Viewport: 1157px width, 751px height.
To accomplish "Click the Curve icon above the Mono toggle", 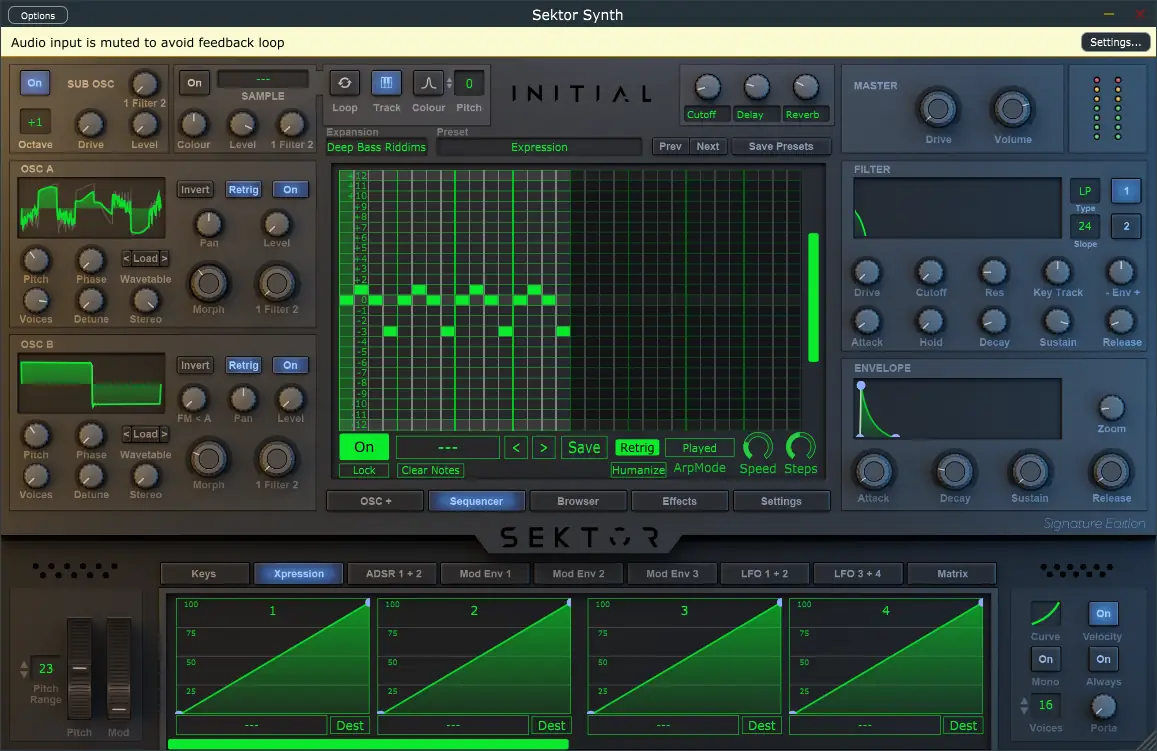I will coord(1045,613).
